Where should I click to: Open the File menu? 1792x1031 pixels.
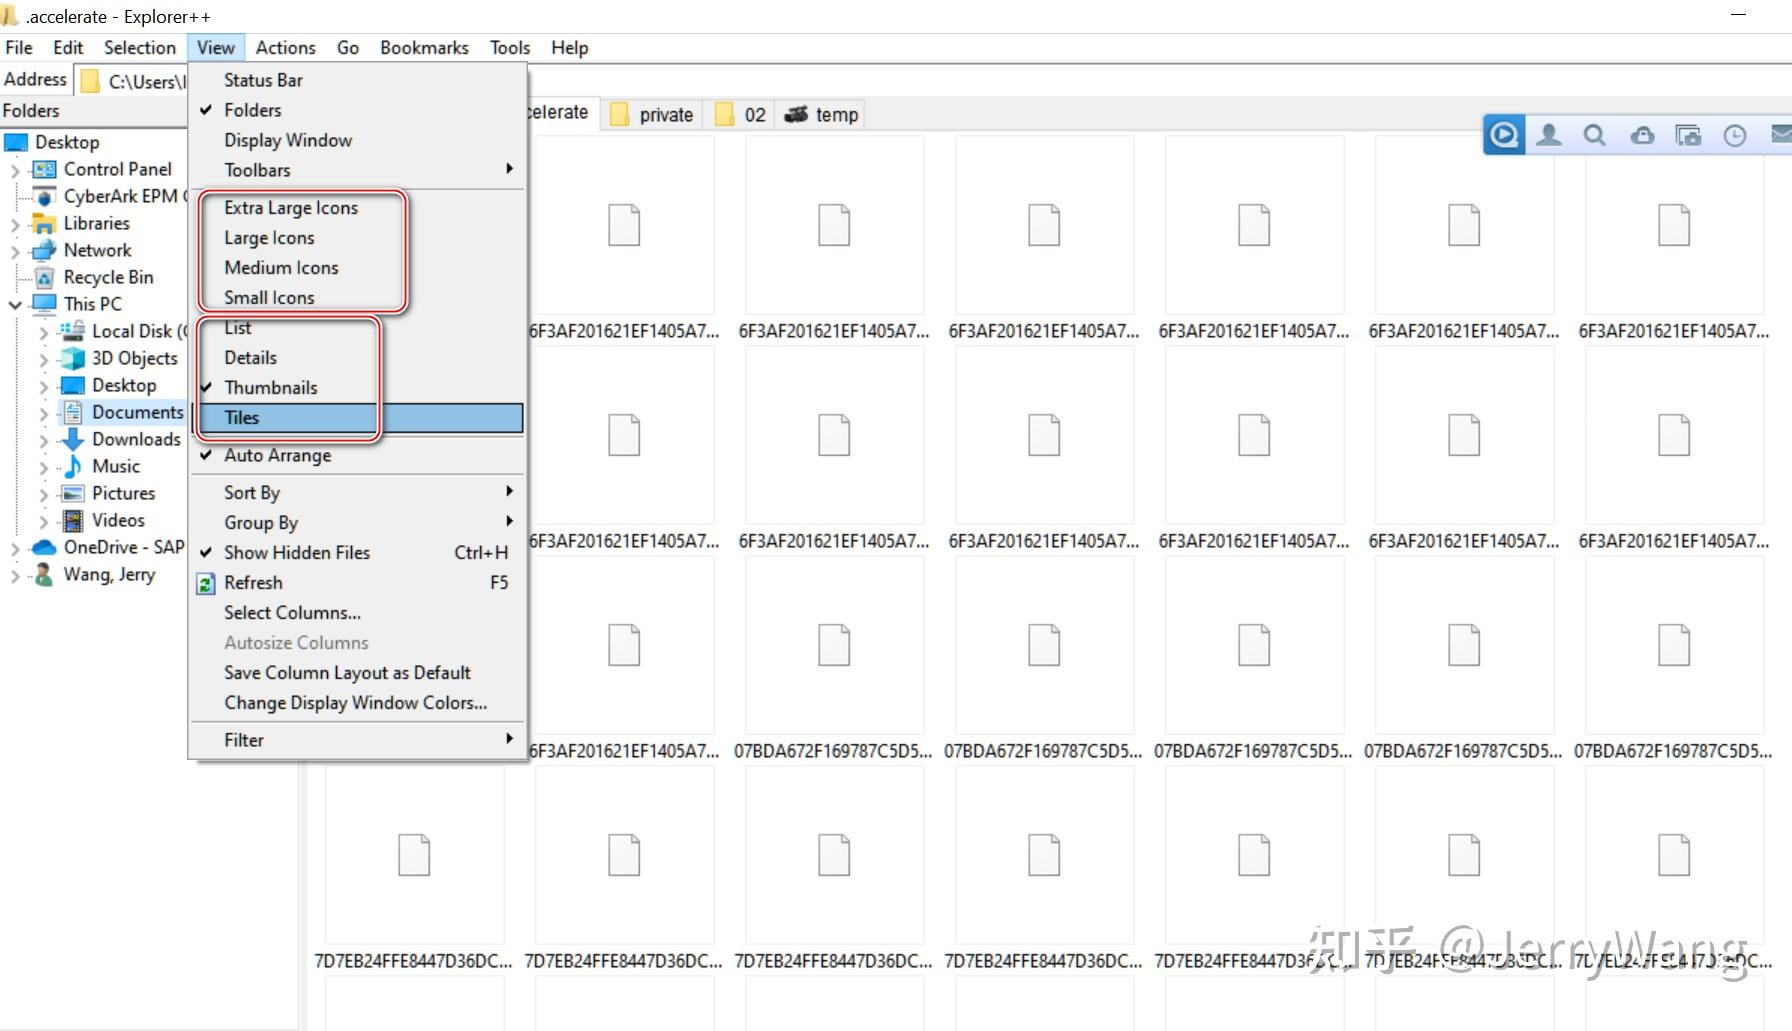point(19,48)
